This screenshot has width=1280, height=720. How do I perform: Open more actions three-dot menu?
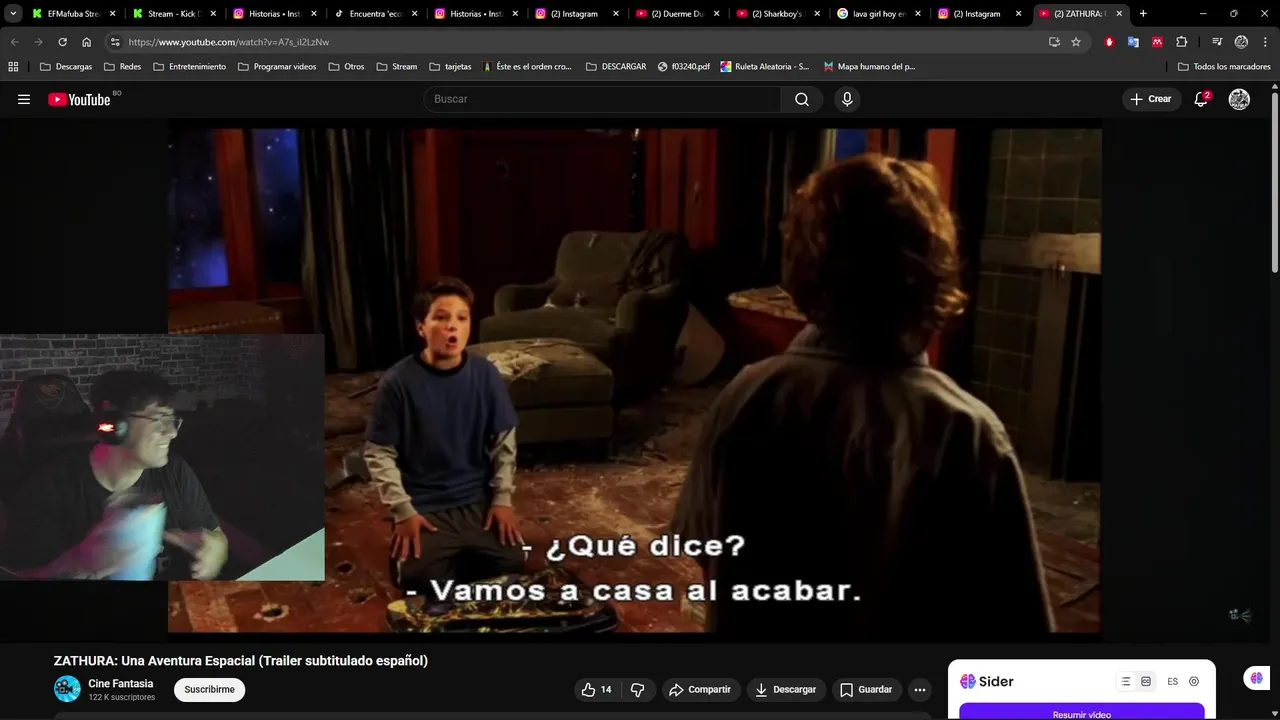coord(920,689)
